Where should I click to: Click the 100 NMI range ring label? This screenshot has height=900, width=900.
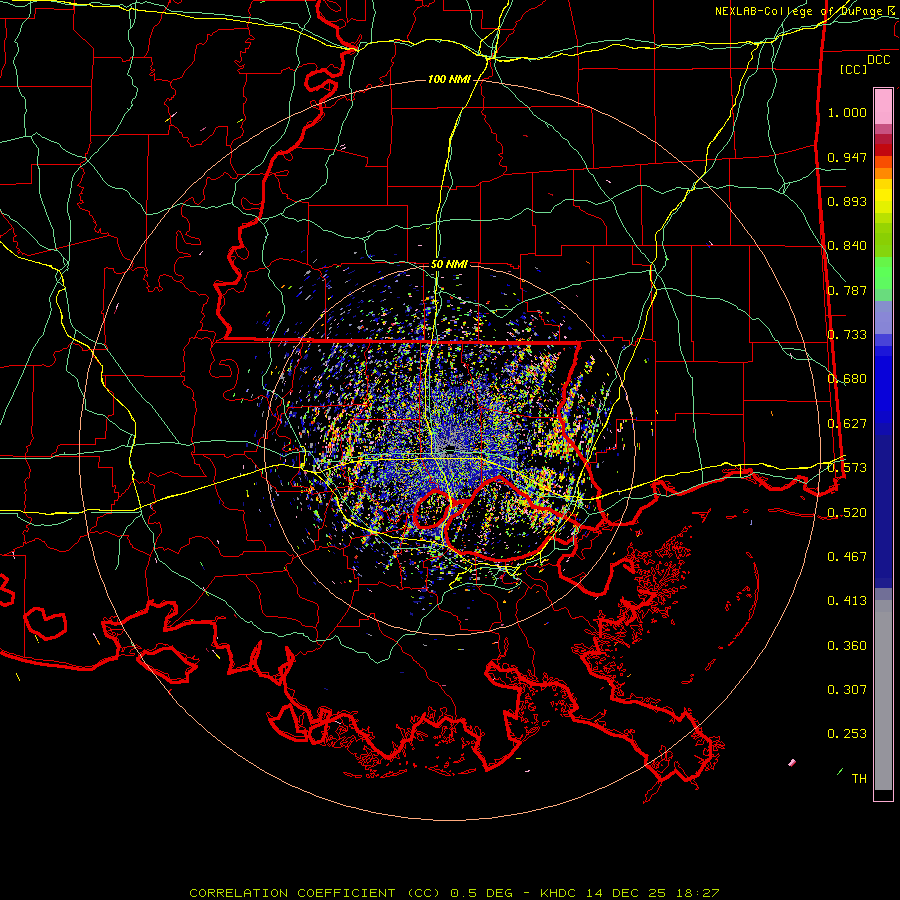[x=449, y=79]
